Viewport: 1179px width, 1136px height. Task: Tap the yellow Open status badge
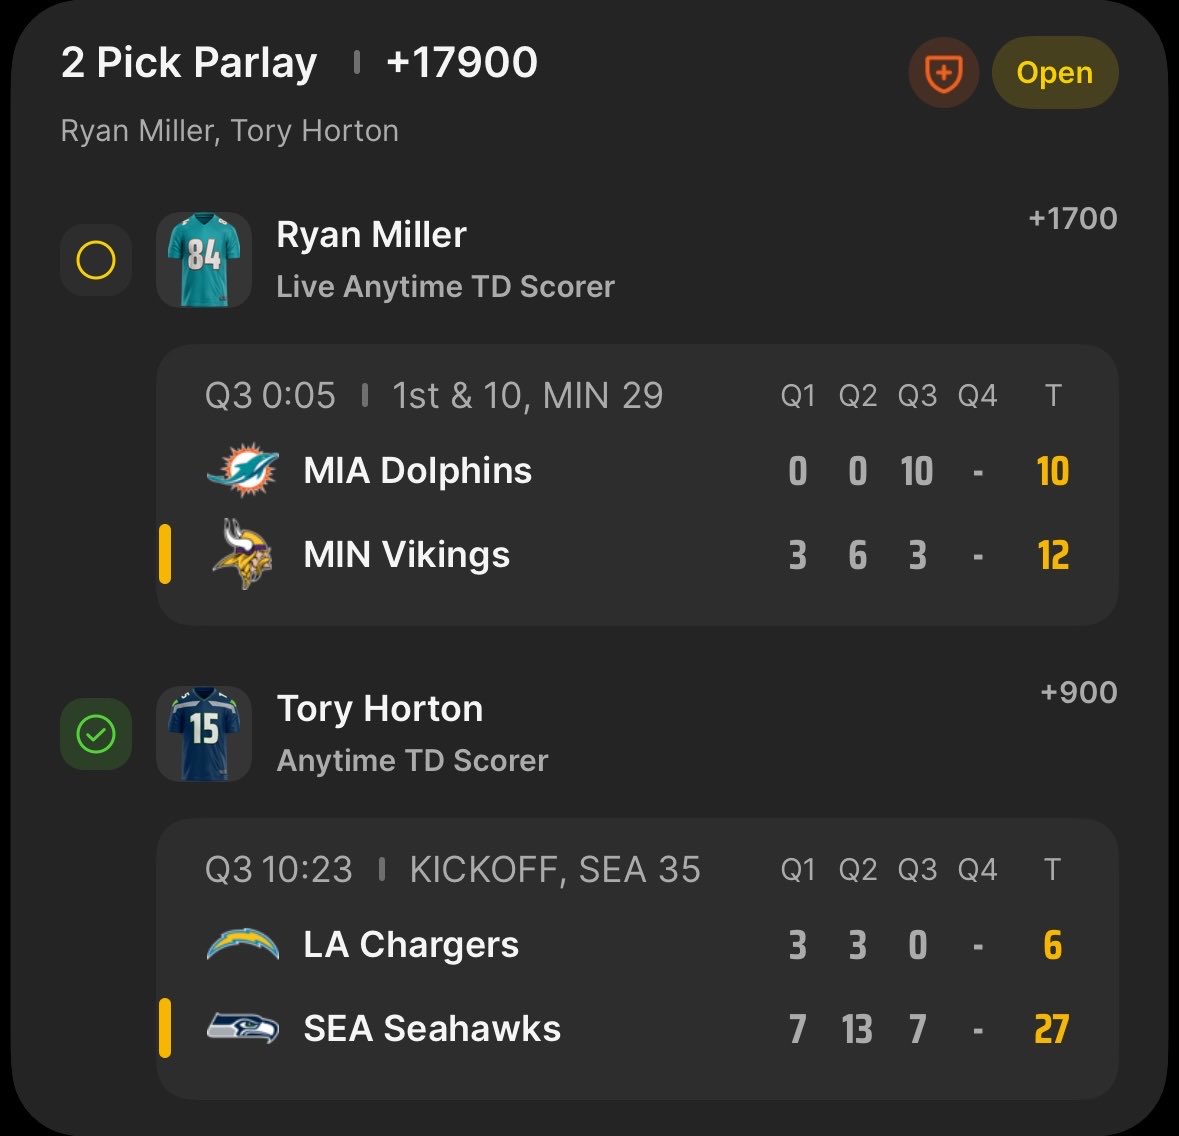pos(1055,73)
